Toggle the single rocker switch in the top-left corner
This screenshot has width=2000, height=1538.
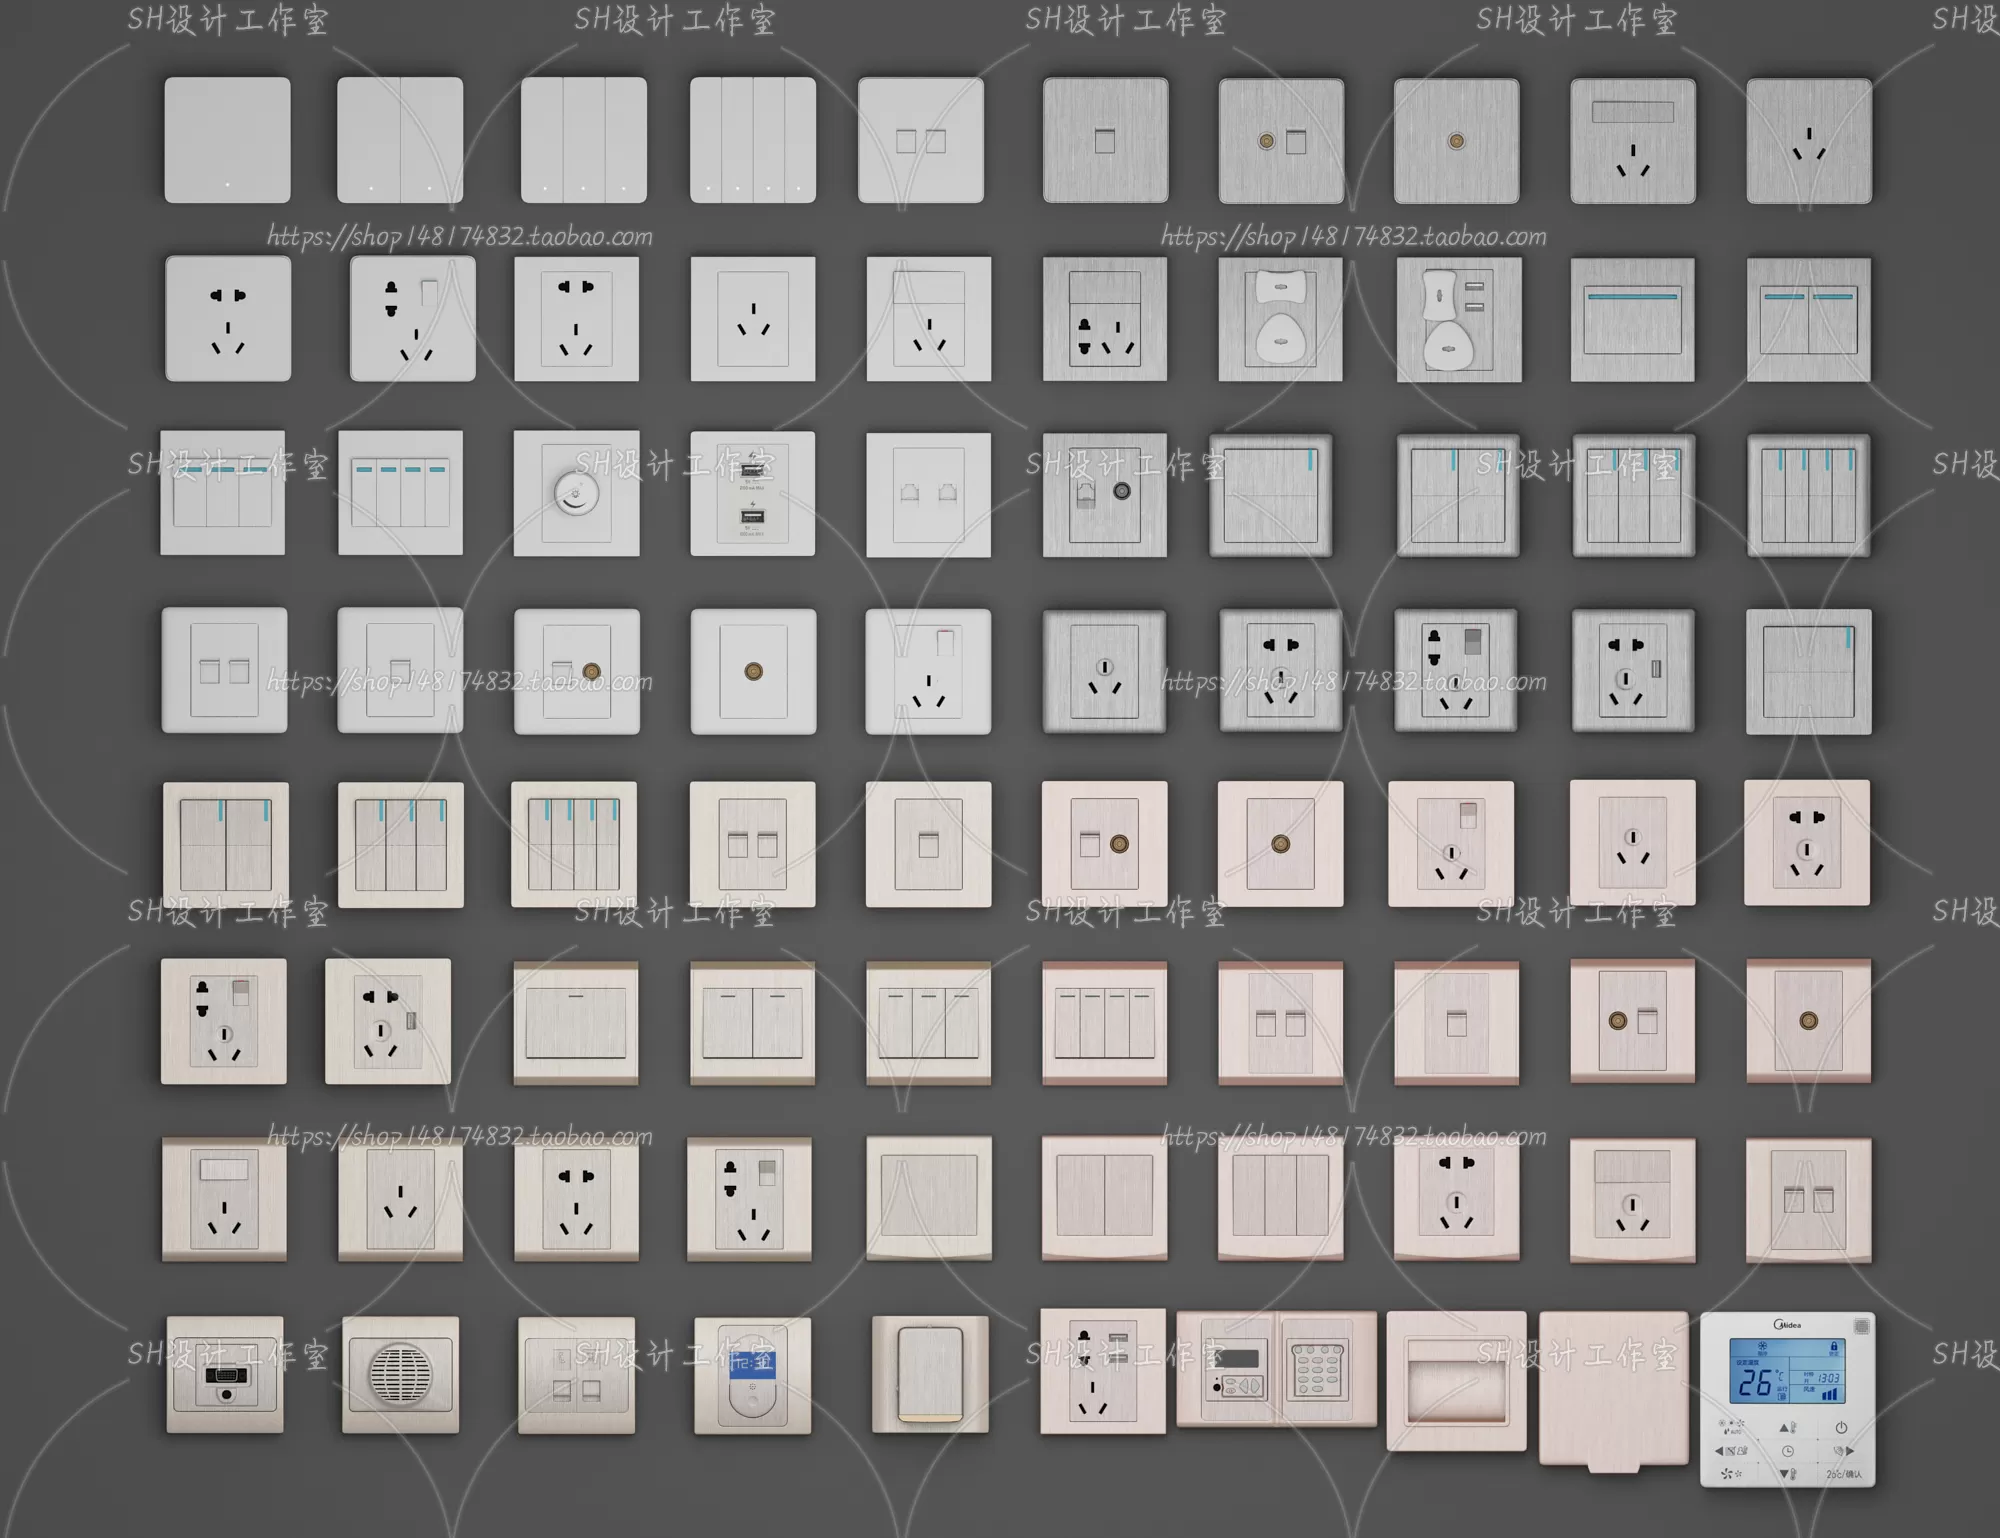click(x=227, y=140)
